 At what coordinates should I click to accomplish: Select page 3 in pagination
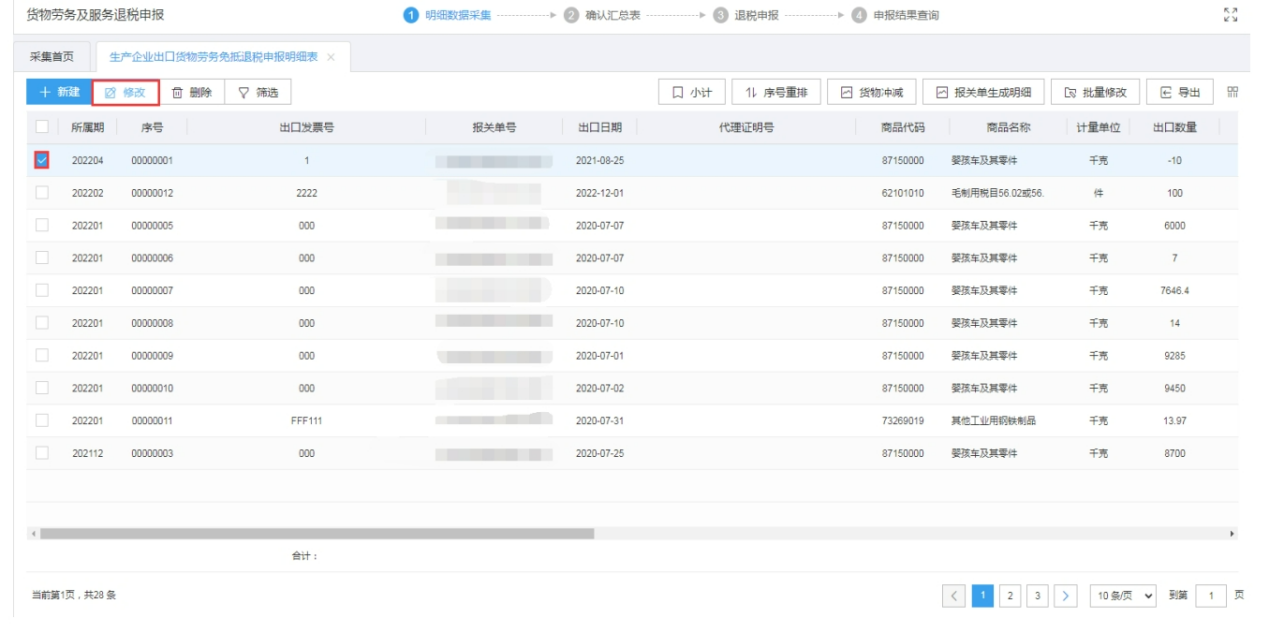tap(1038, 596)
